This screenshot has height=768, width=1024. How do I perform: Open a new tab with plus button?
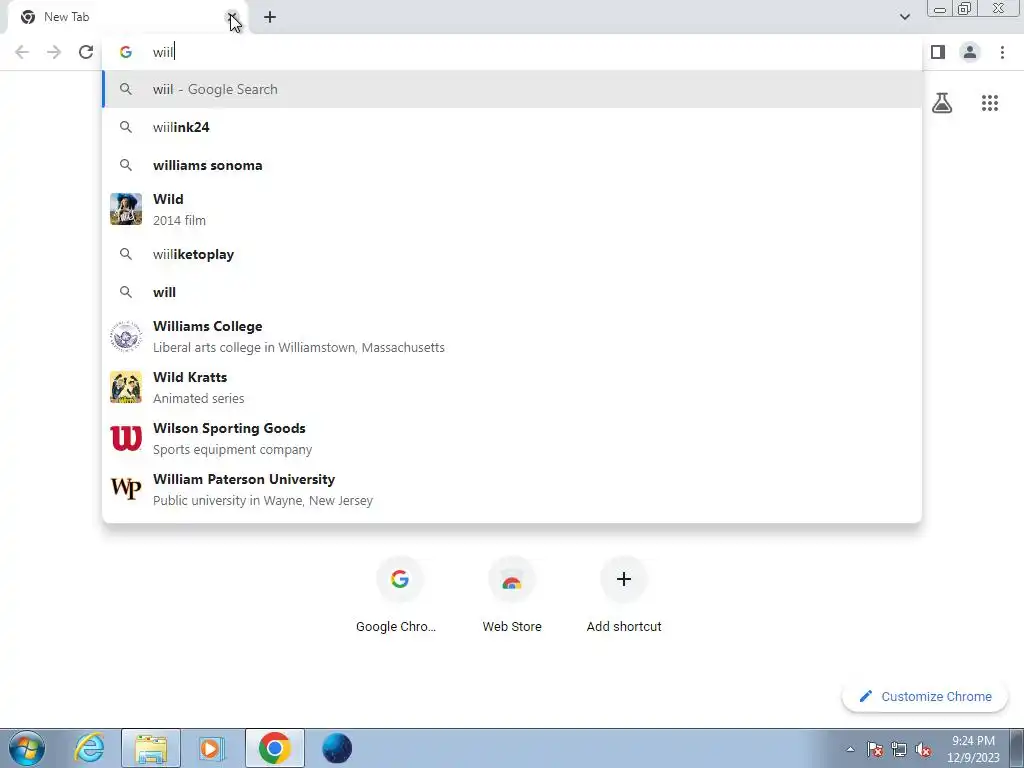270,18
